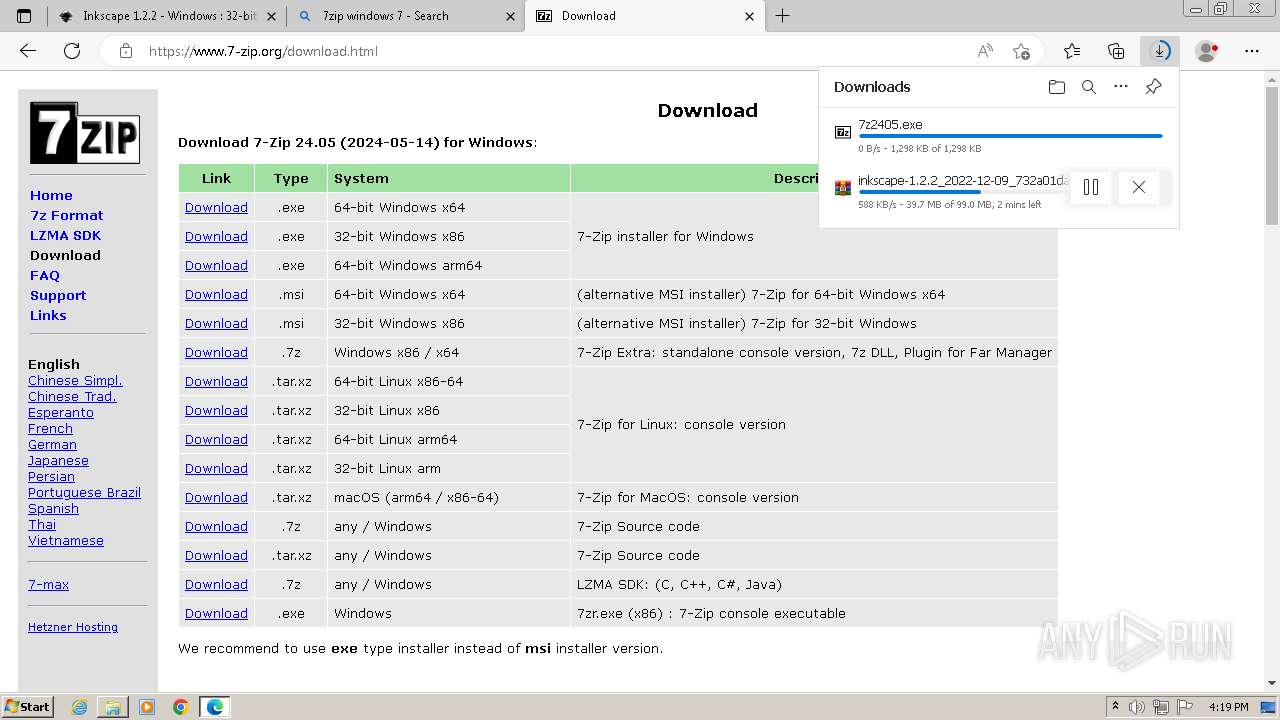This screenshot has width=1280, height=720.
Task: Open Home in 7-Zip sidebar
Action: [51, 195]
